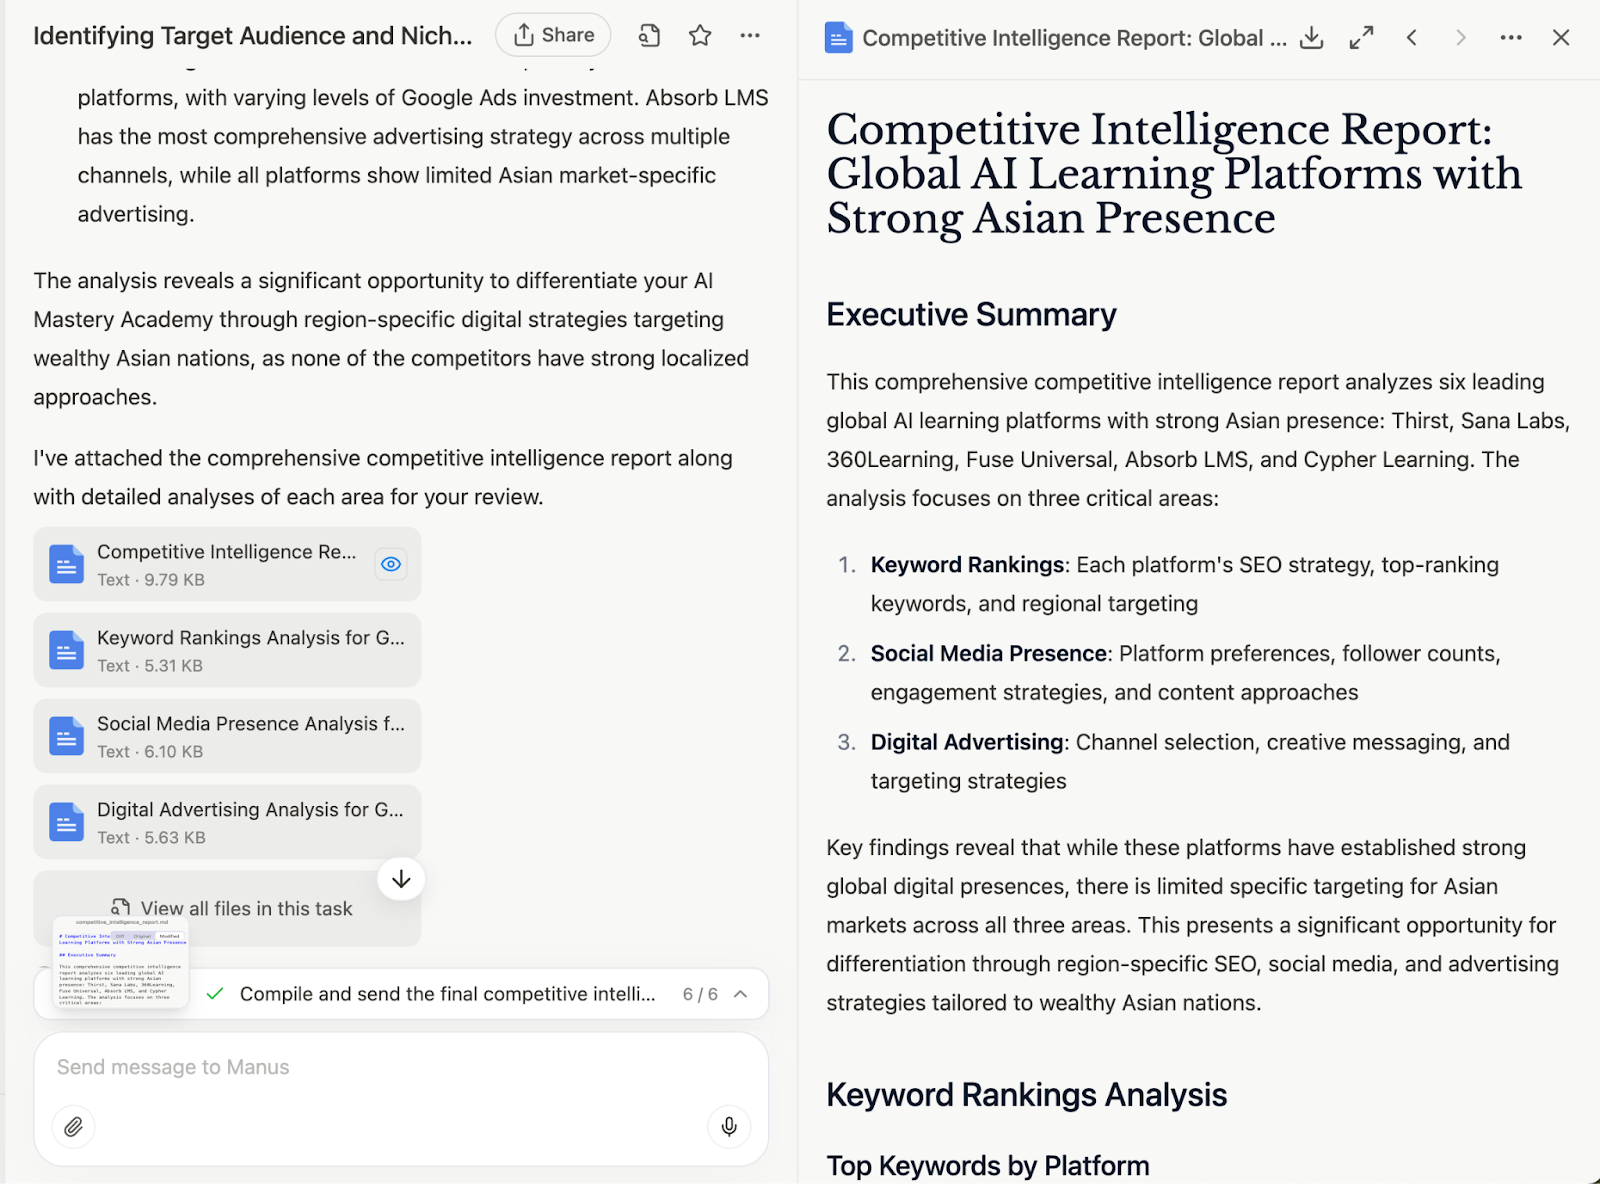Open the chat header more options menu
The height and width of the screenshot is (1184, 1600).
coord(750,36)
